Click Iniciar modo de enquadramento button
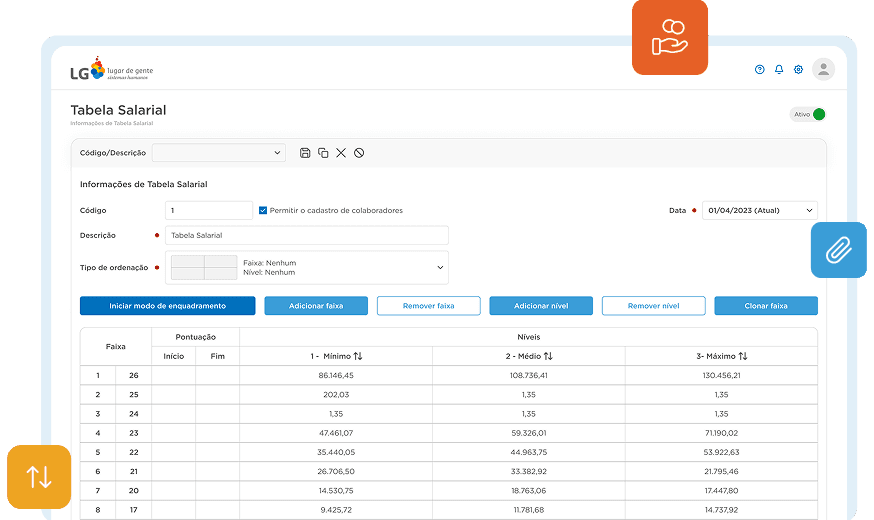Image resolution: width=874 pixels, height=520 pixels. pyautogui.click(x=167, y=306)
